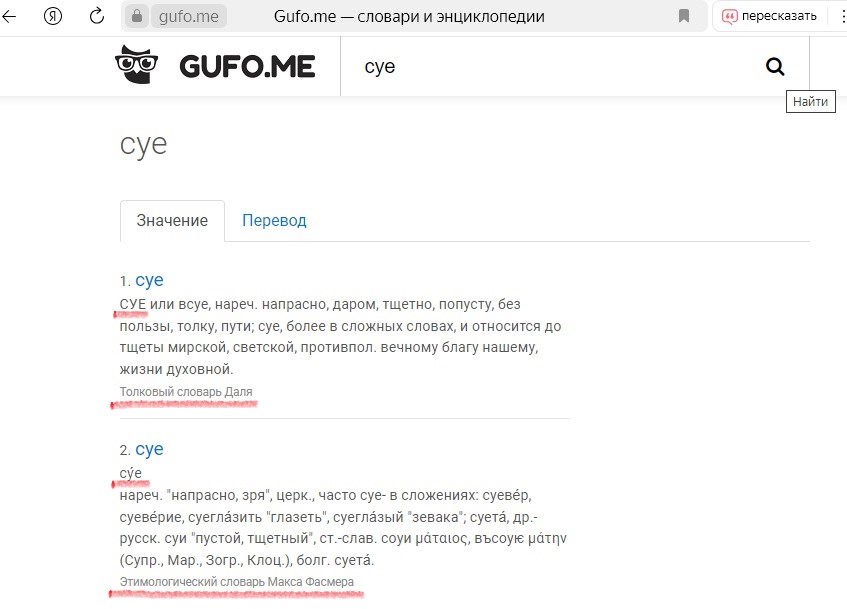Click into the search field containing 'суе'
The height and width of the screenshot is (609, 847).
pyautogui.click(x=550, y=67)
